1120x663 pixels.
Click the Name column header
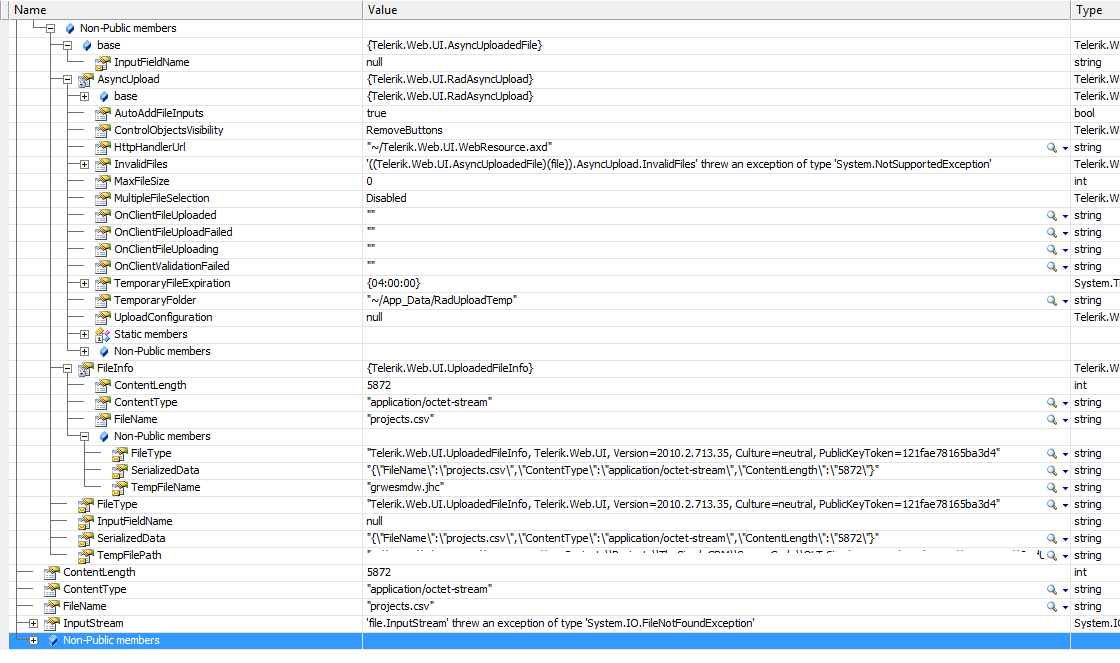click(185, 10)
